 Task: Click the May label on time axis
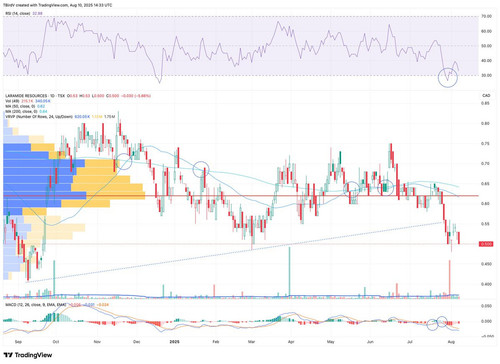(x=330, y=342)
